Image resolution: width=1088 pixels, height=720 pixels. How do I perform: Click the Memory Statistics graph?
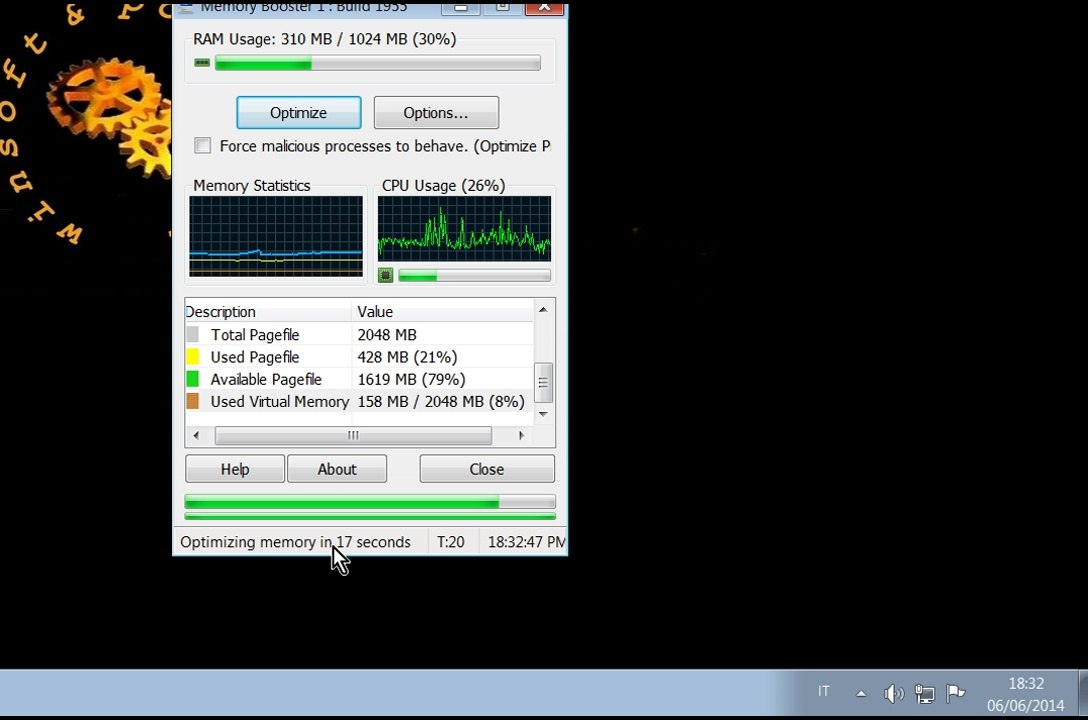tap(275, 236)
